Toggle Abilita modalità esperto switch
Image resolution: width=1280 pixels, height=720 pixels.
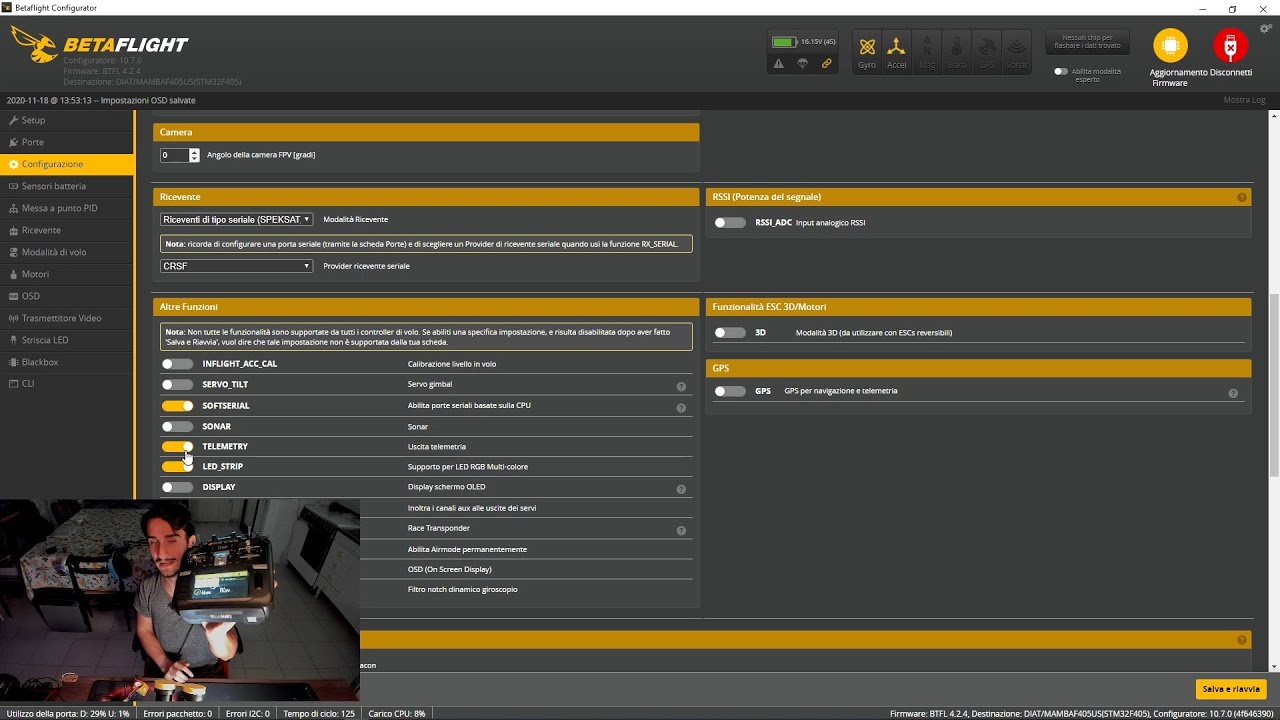1061,71
